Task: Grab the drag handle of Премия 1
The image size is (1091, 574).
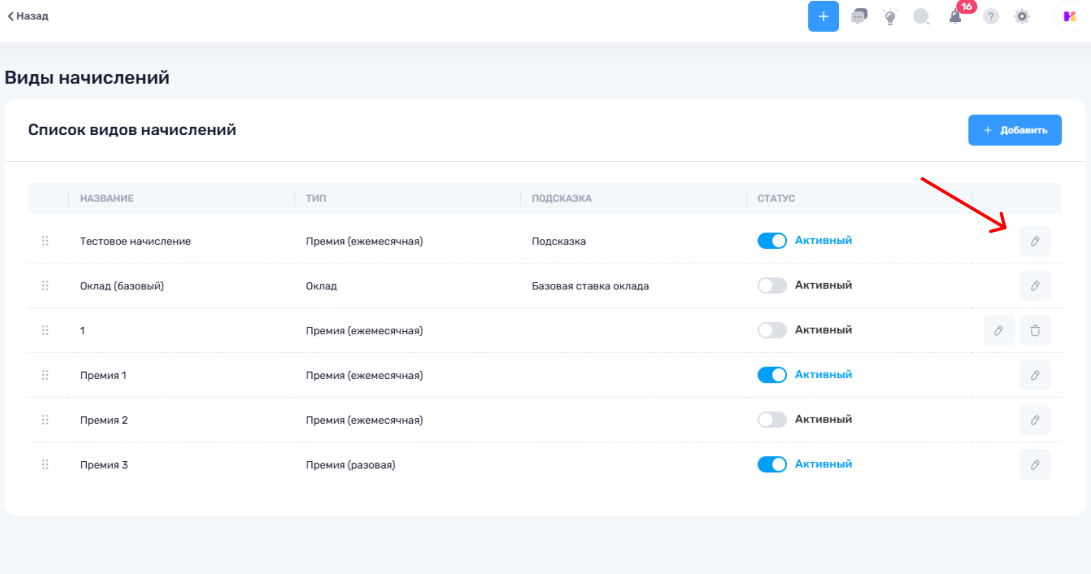Action: tap(45, 375)
